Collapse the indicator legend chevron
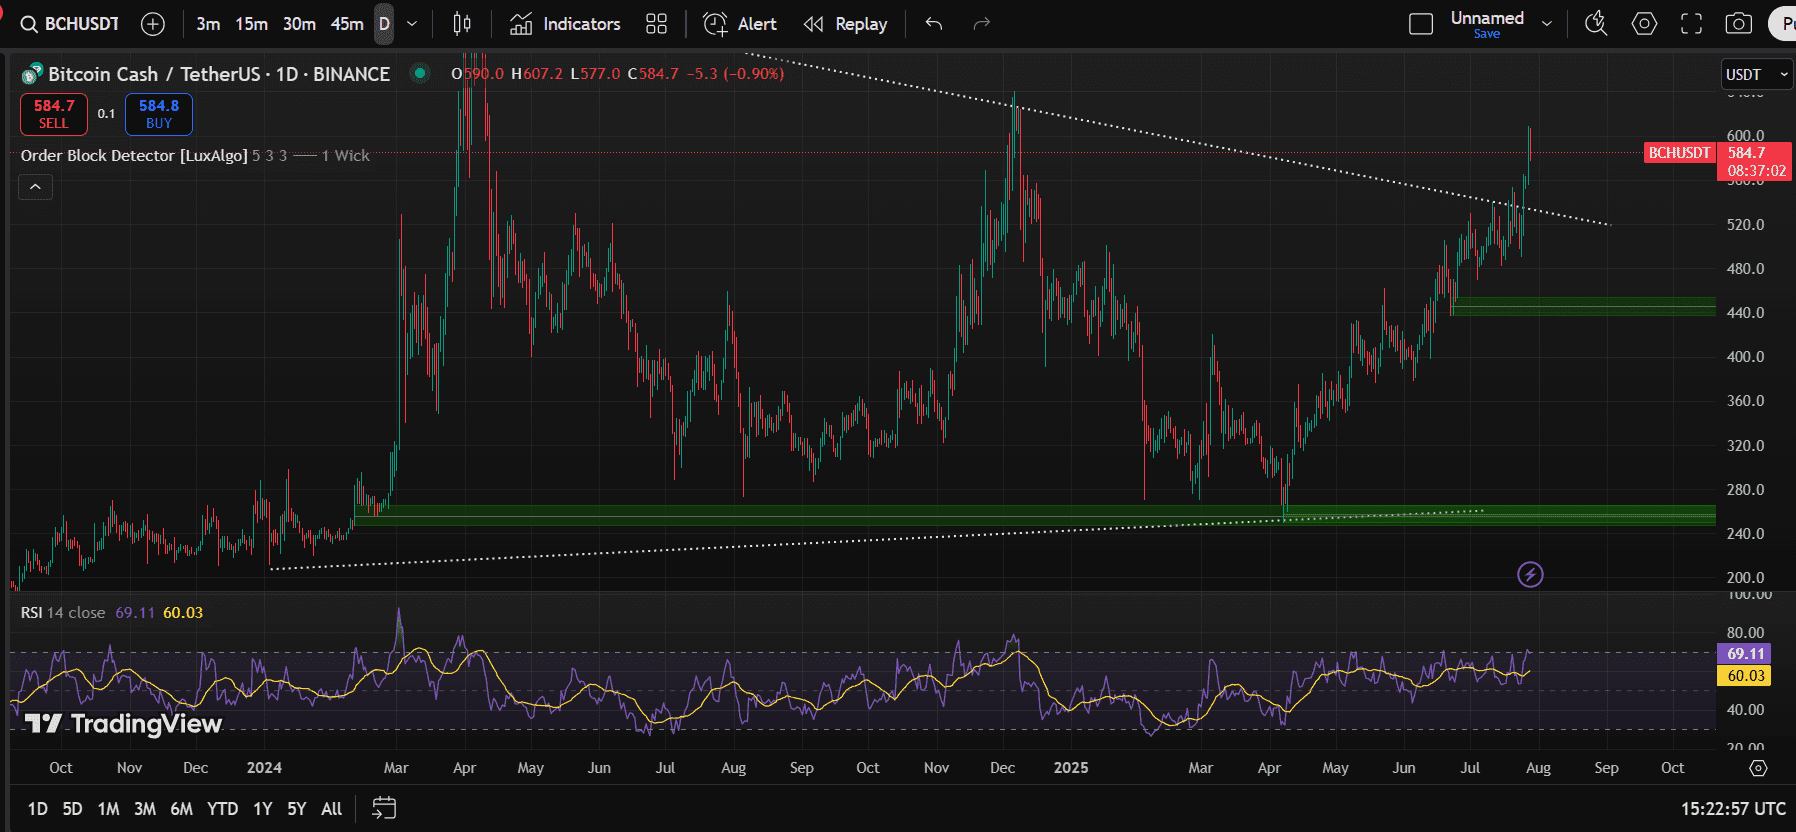The width and height of the screenshot is (1796, 832). [35, 187]
